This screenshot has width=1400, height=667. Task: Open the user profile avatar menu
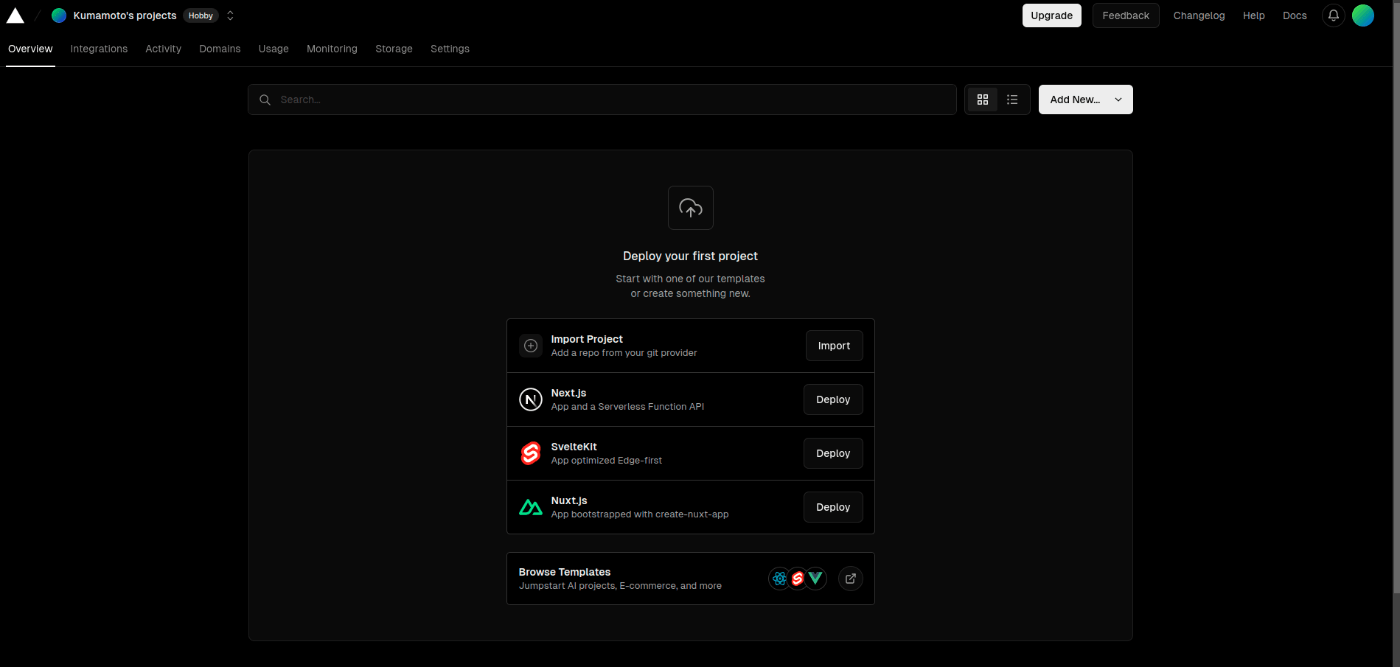pos(1363,15)
